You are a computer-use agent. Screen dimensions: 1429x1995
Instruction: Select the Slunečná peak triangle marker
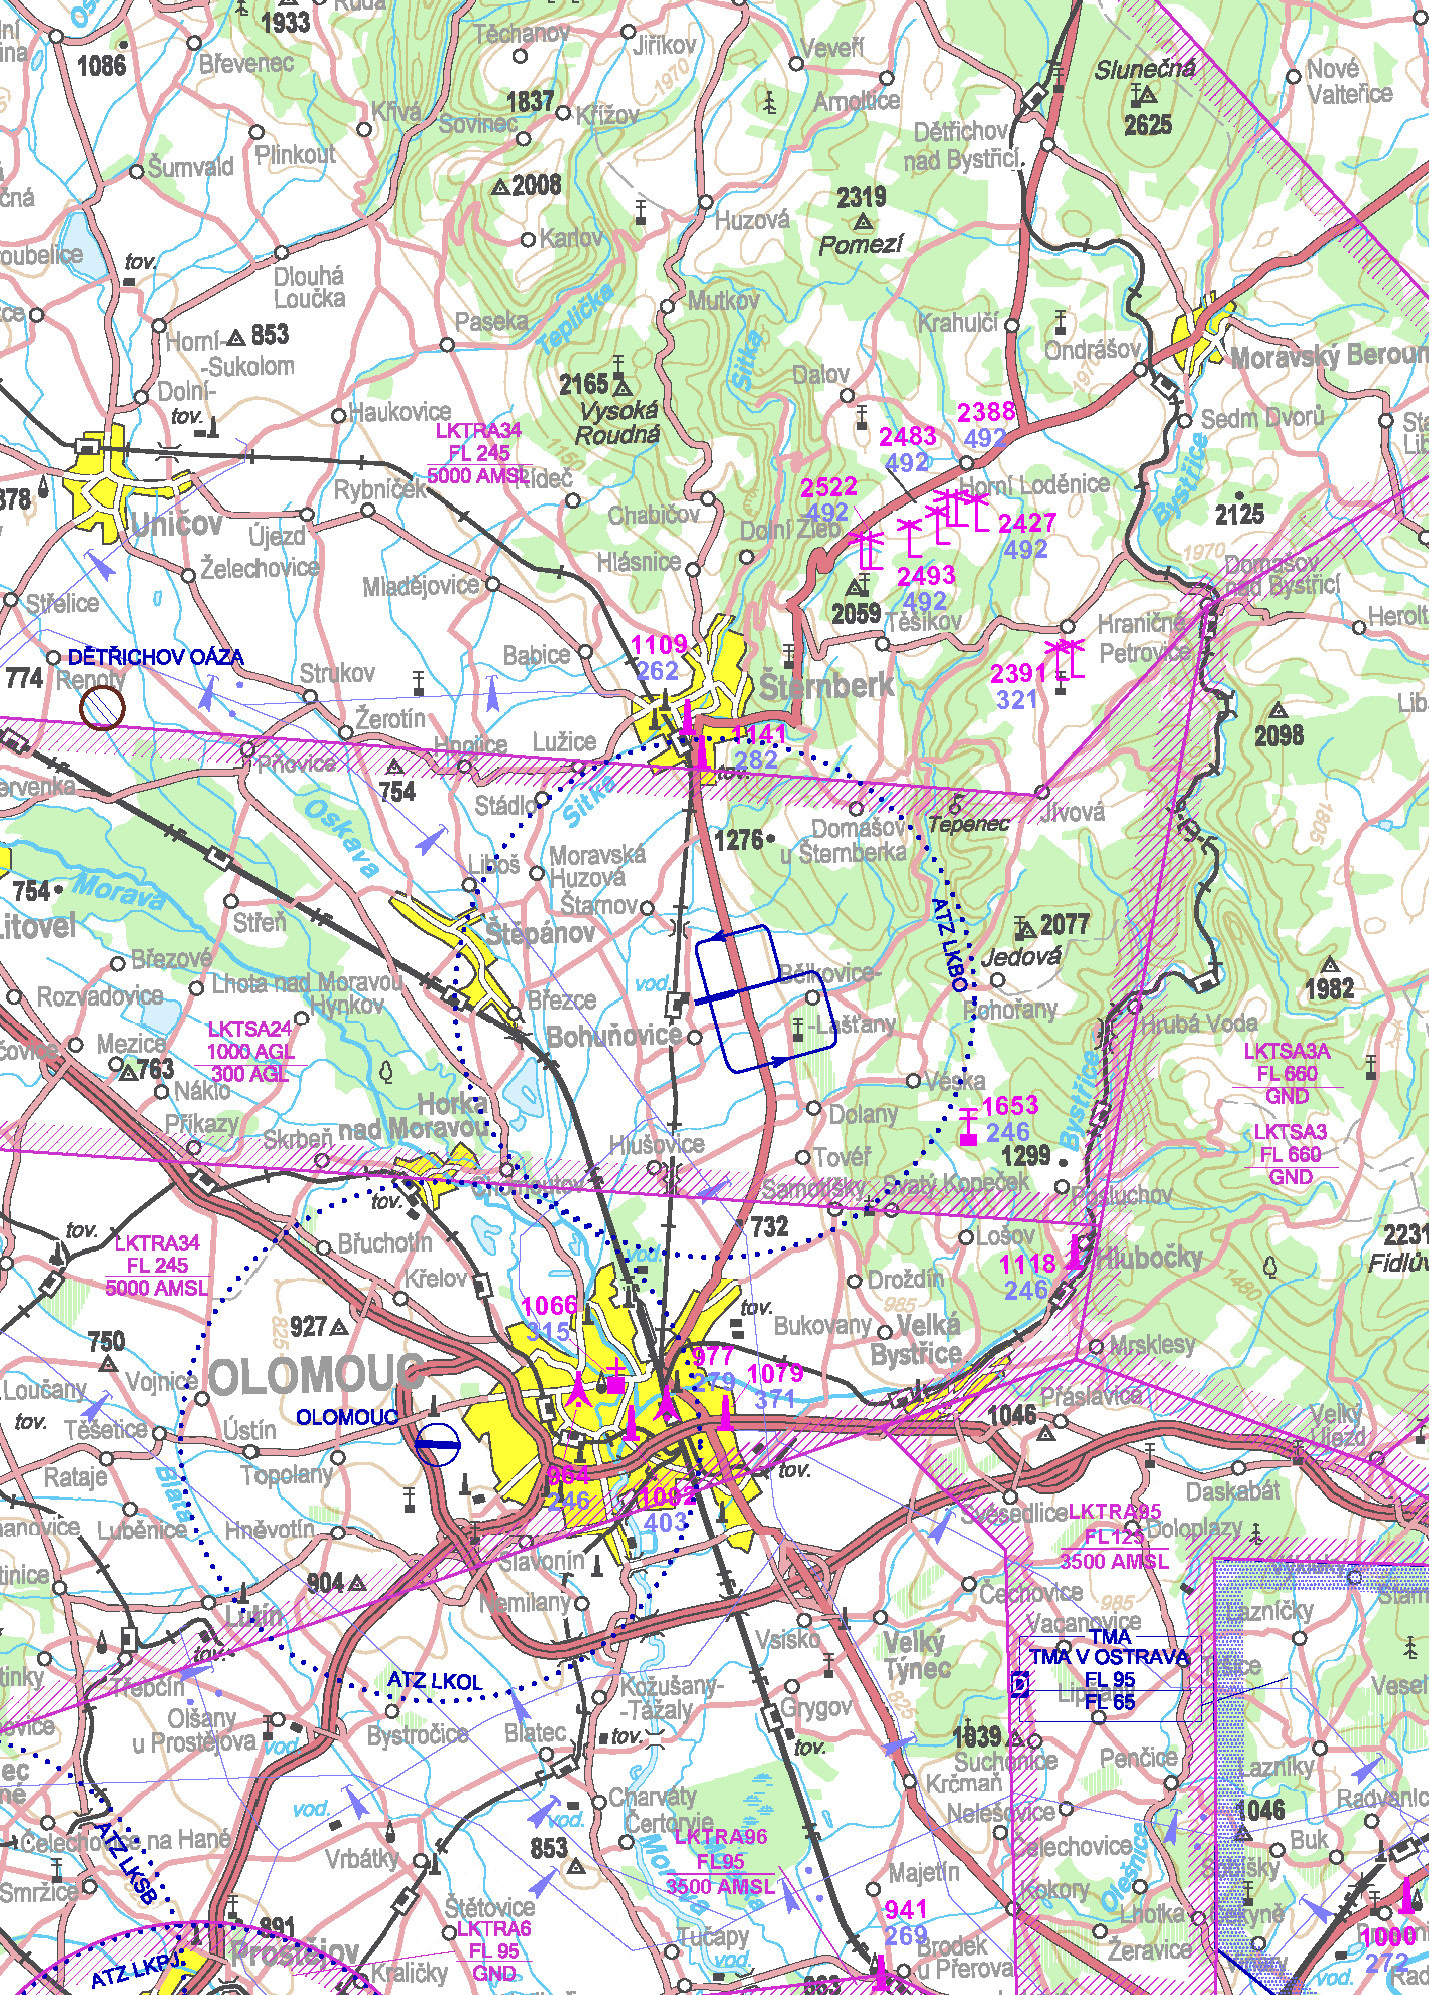click(1146, 96)
